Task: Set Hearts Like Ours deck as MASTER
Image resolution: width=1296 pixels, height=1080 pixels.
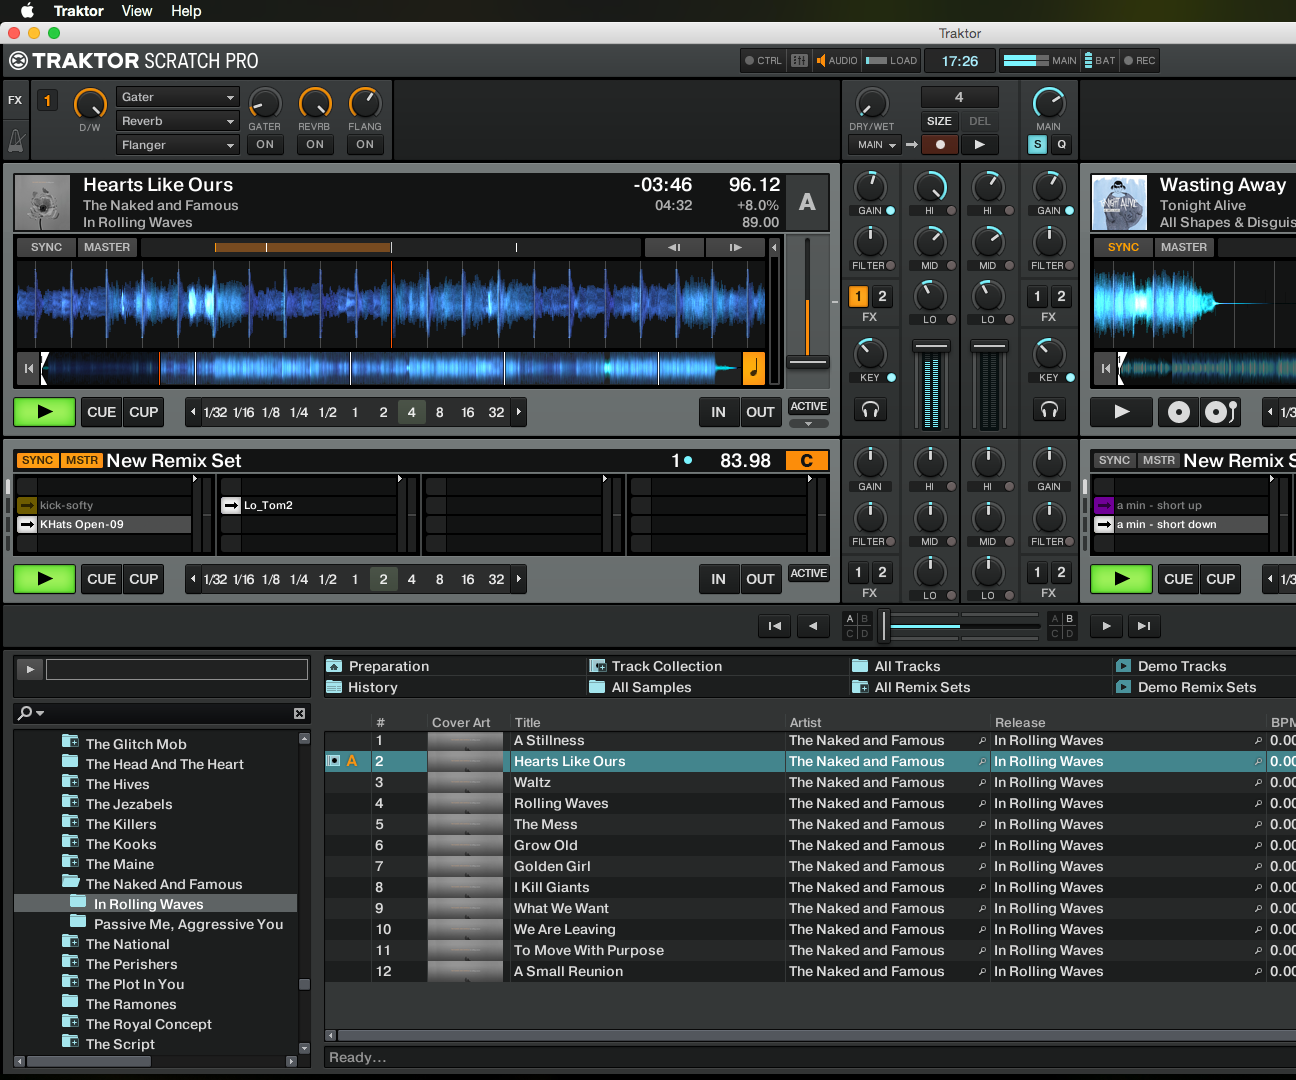Action: pyautogui.click(x=107, y=247)
